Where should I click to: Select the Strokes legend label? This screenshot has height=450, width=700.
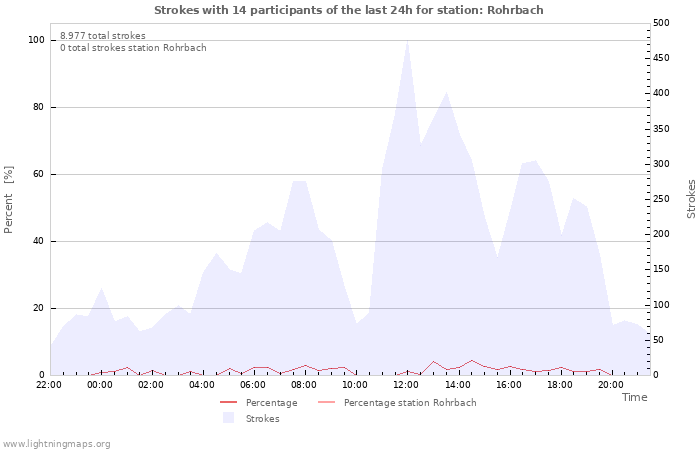click(262, 419)
